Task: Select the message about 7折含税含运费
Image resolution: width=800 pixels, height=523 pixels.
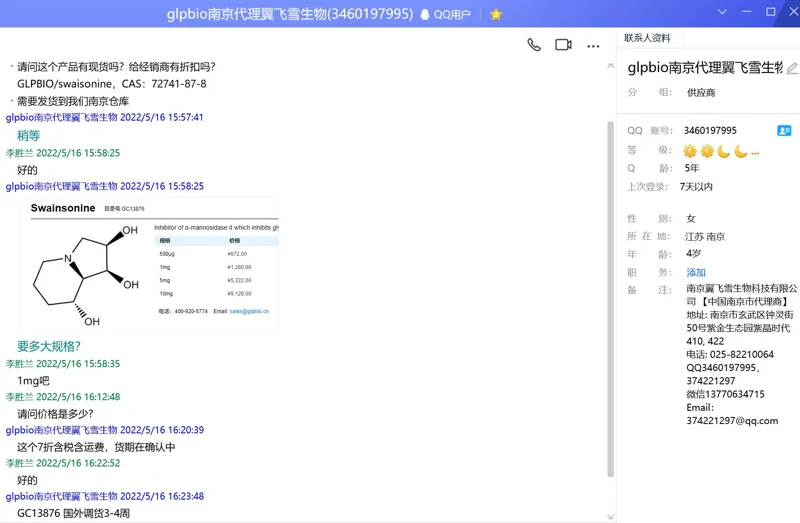Action: pyautogui.click(x=96, y=447)
